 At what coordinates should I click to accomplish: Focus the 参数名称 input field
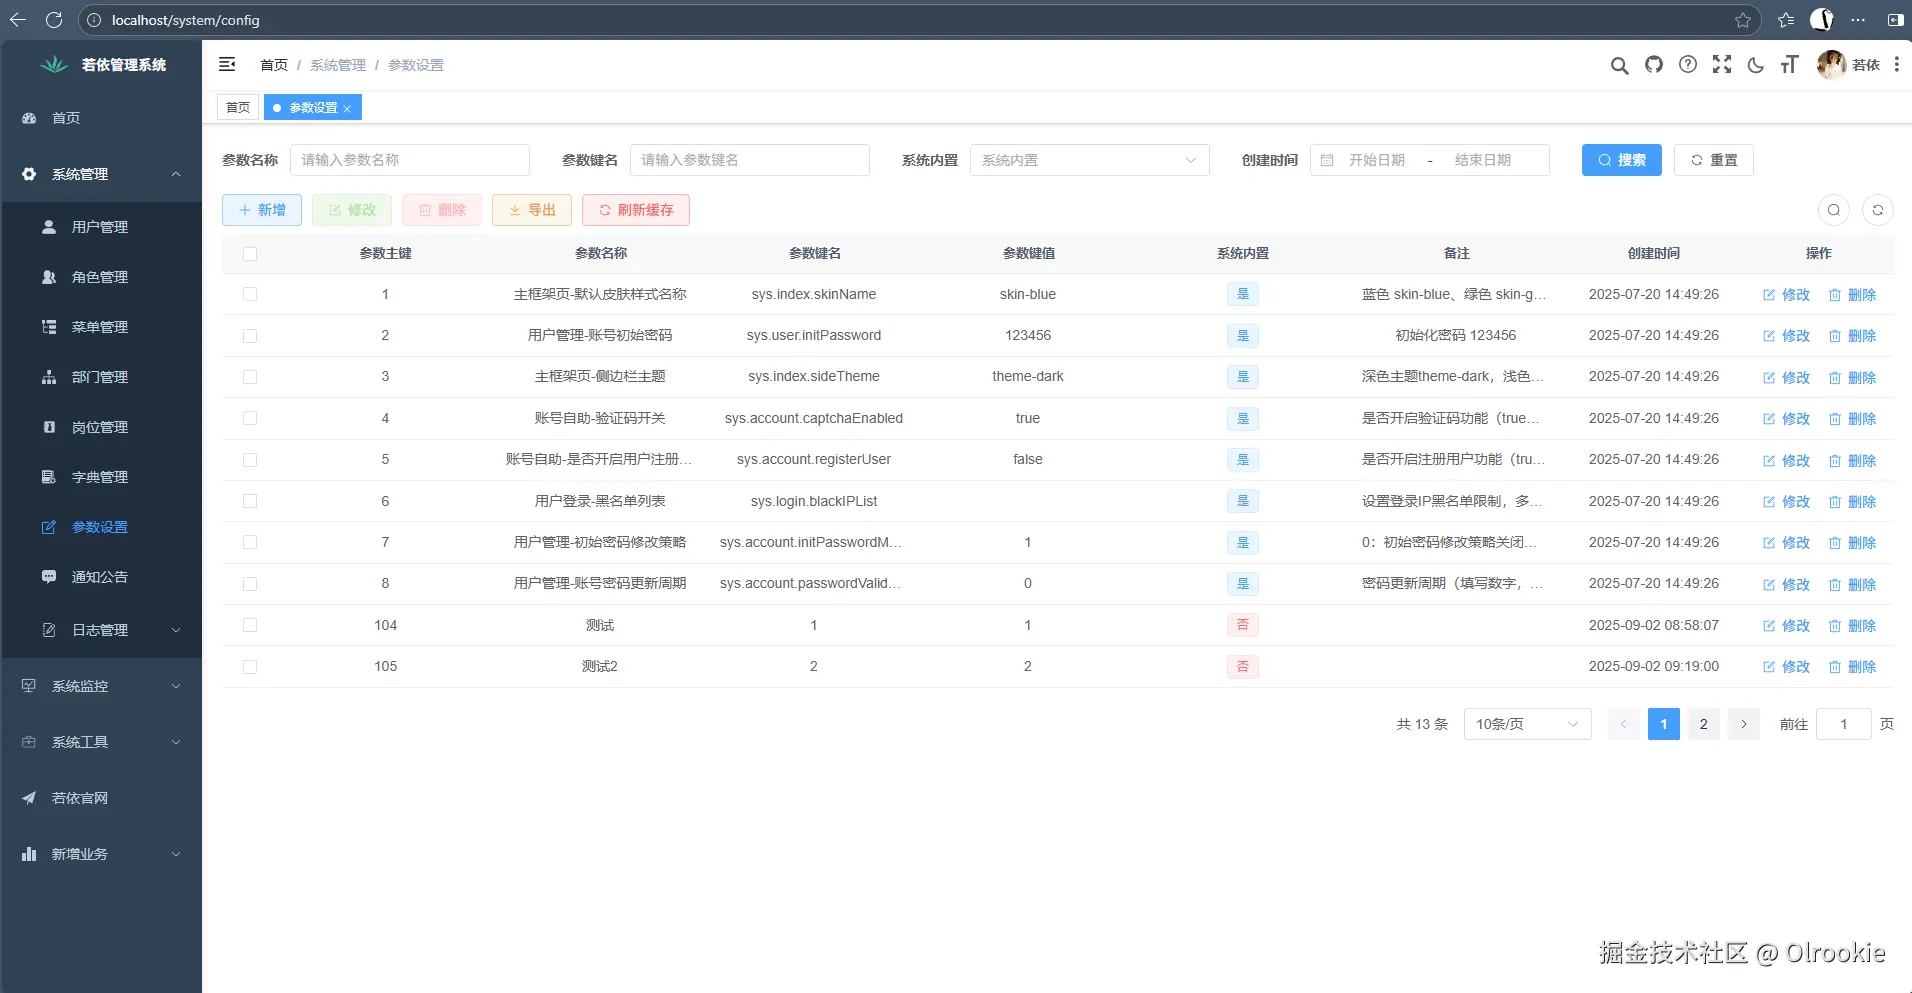(410, 160)
